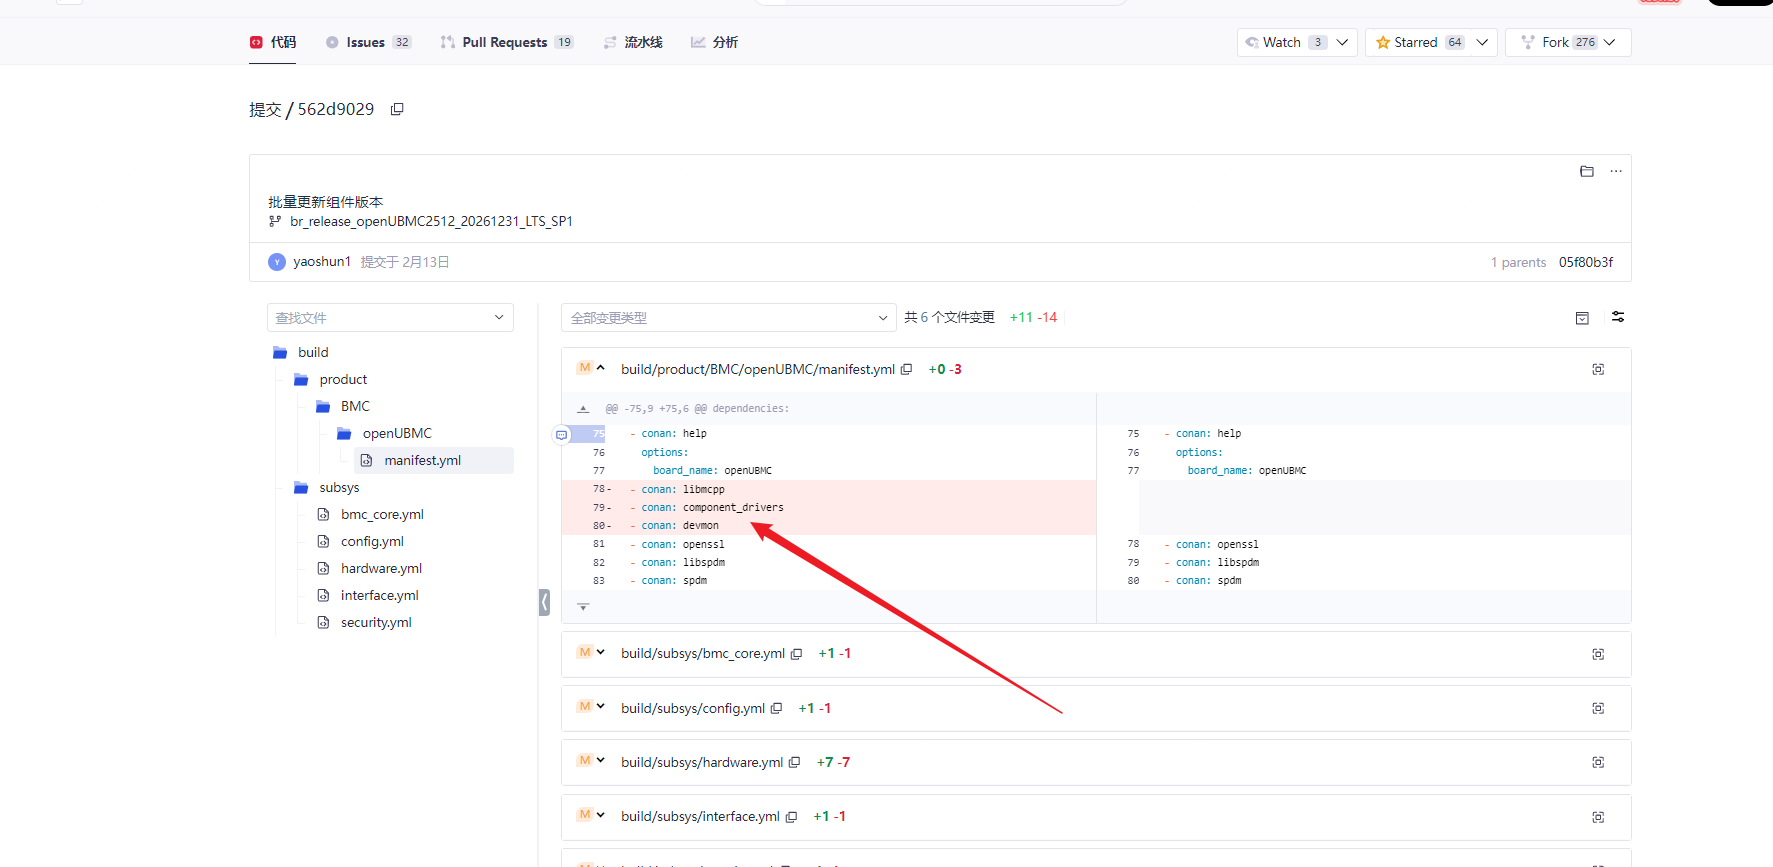The image size is (1773, 867).
Task: Select hardware.yml in the file tree
Action: [x=381, y=568]
